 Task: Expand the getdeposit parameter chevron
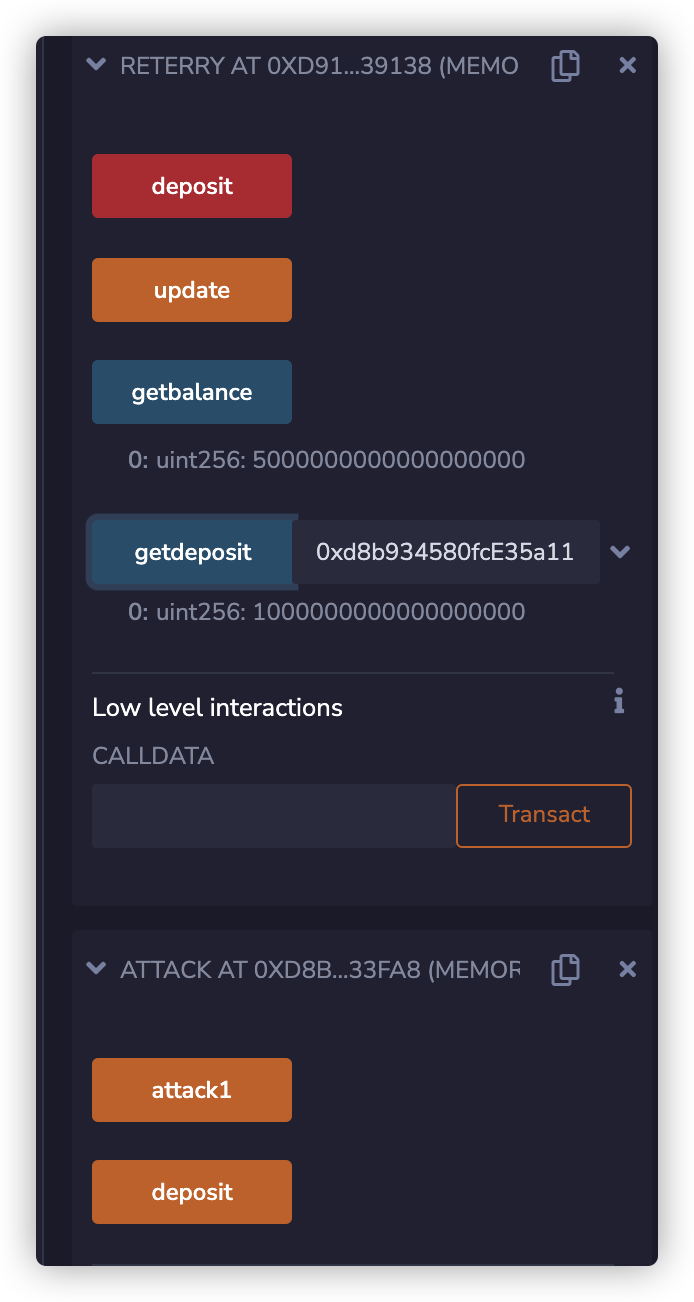tap(620, 552)
